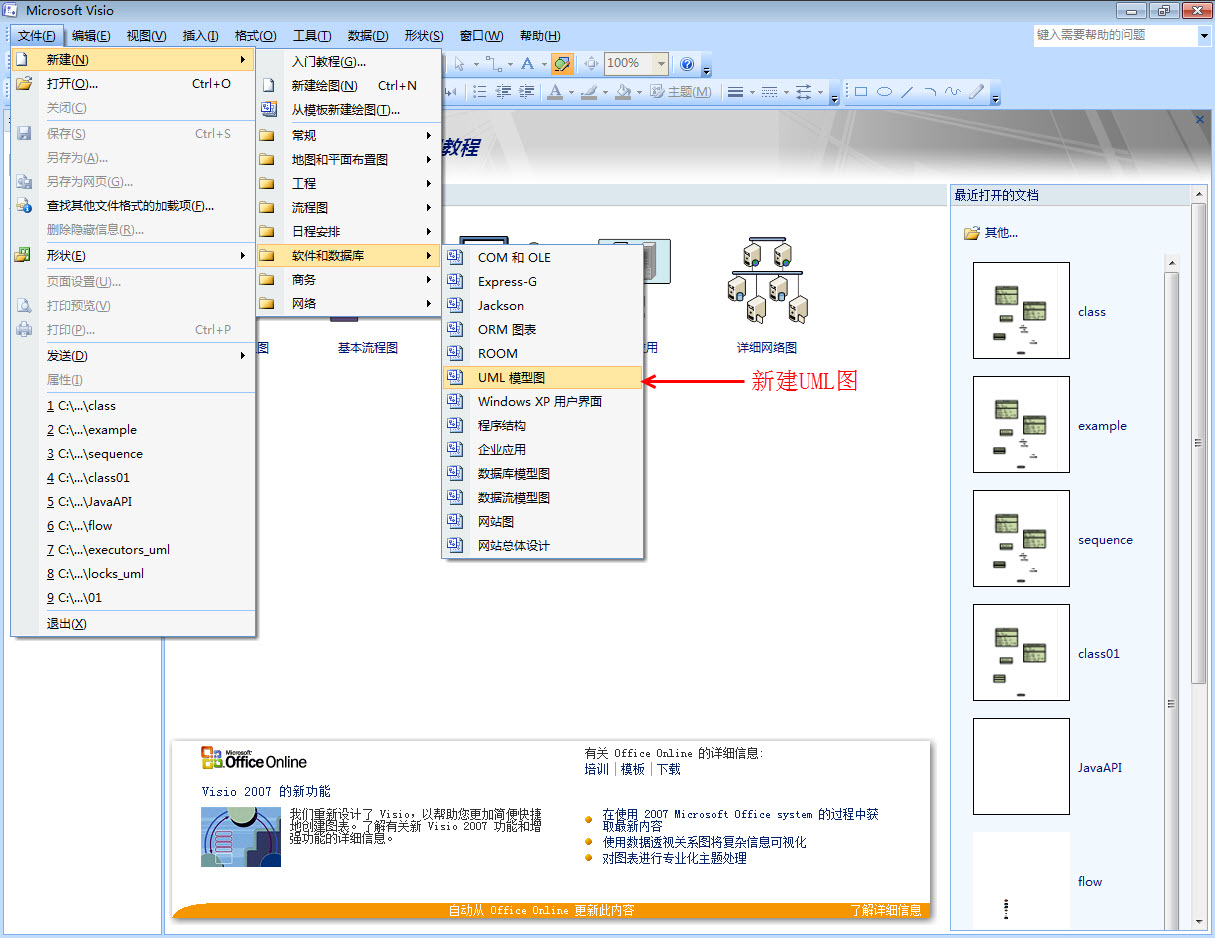Expand the Fill Color dropdown arrow

tap(639, 92)
